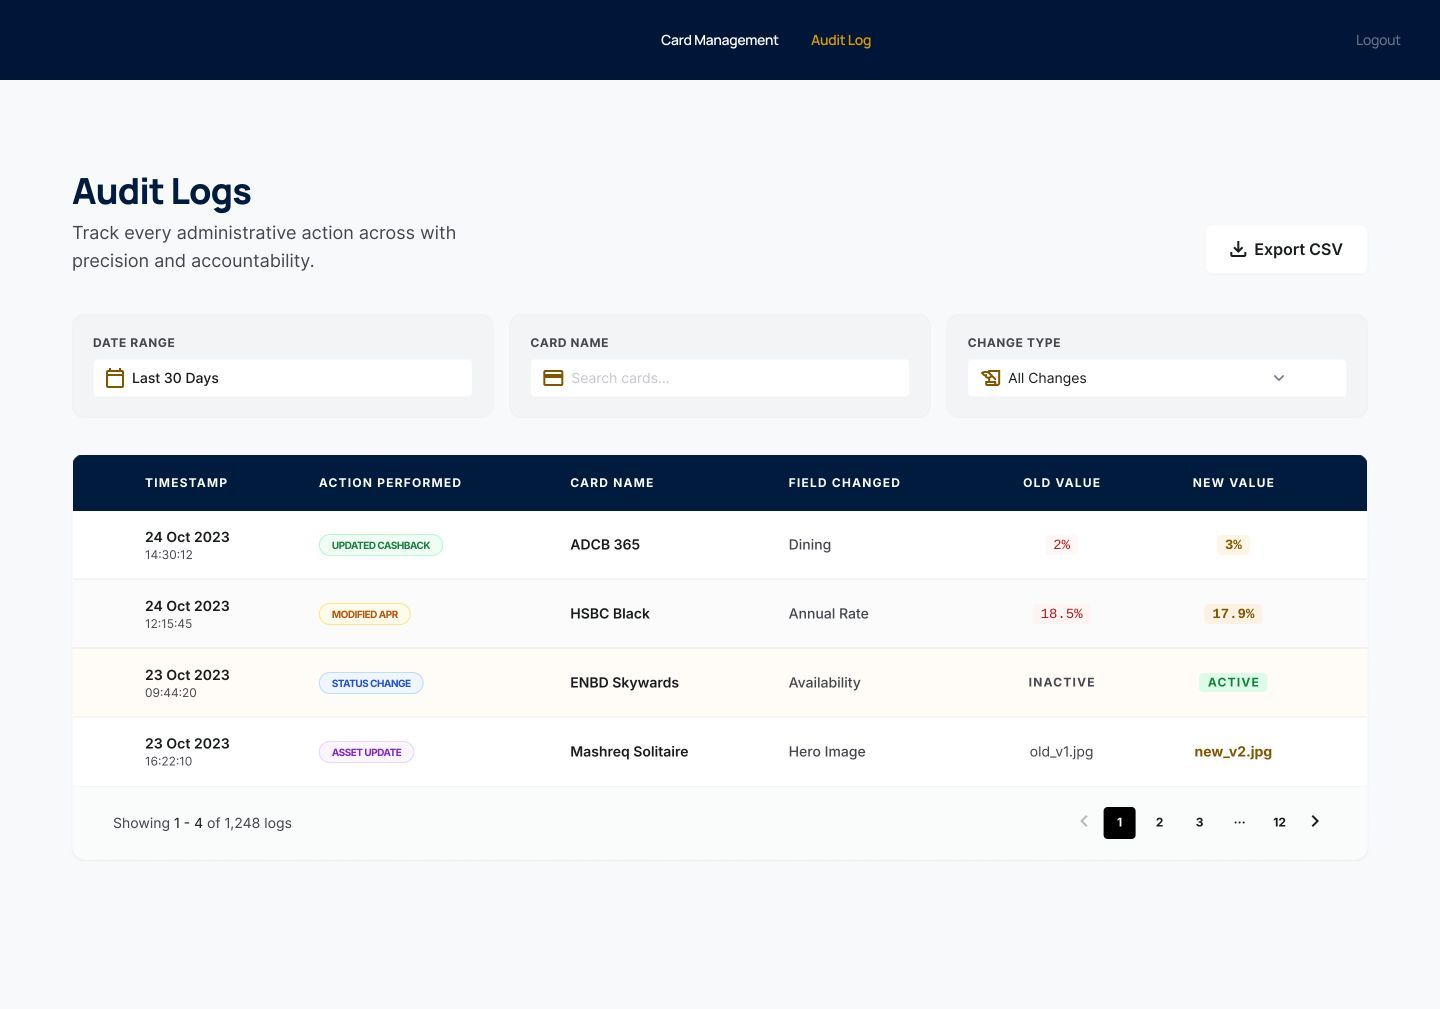Click the download icon on Export CSV
This screenshot has width=1440, height=1009.
click(x=1237, y=249)
